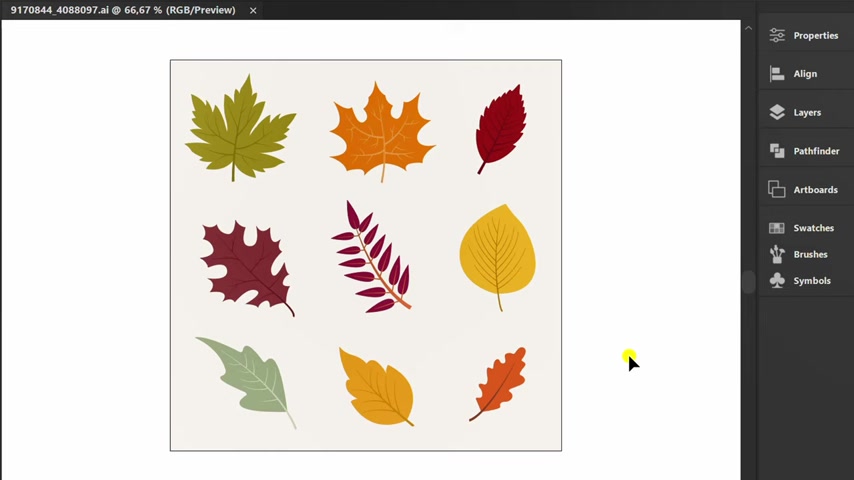Close the 9170844_4088097.ai document tab
The width and height of the screenshot is (854, 480).
(253, 10)
